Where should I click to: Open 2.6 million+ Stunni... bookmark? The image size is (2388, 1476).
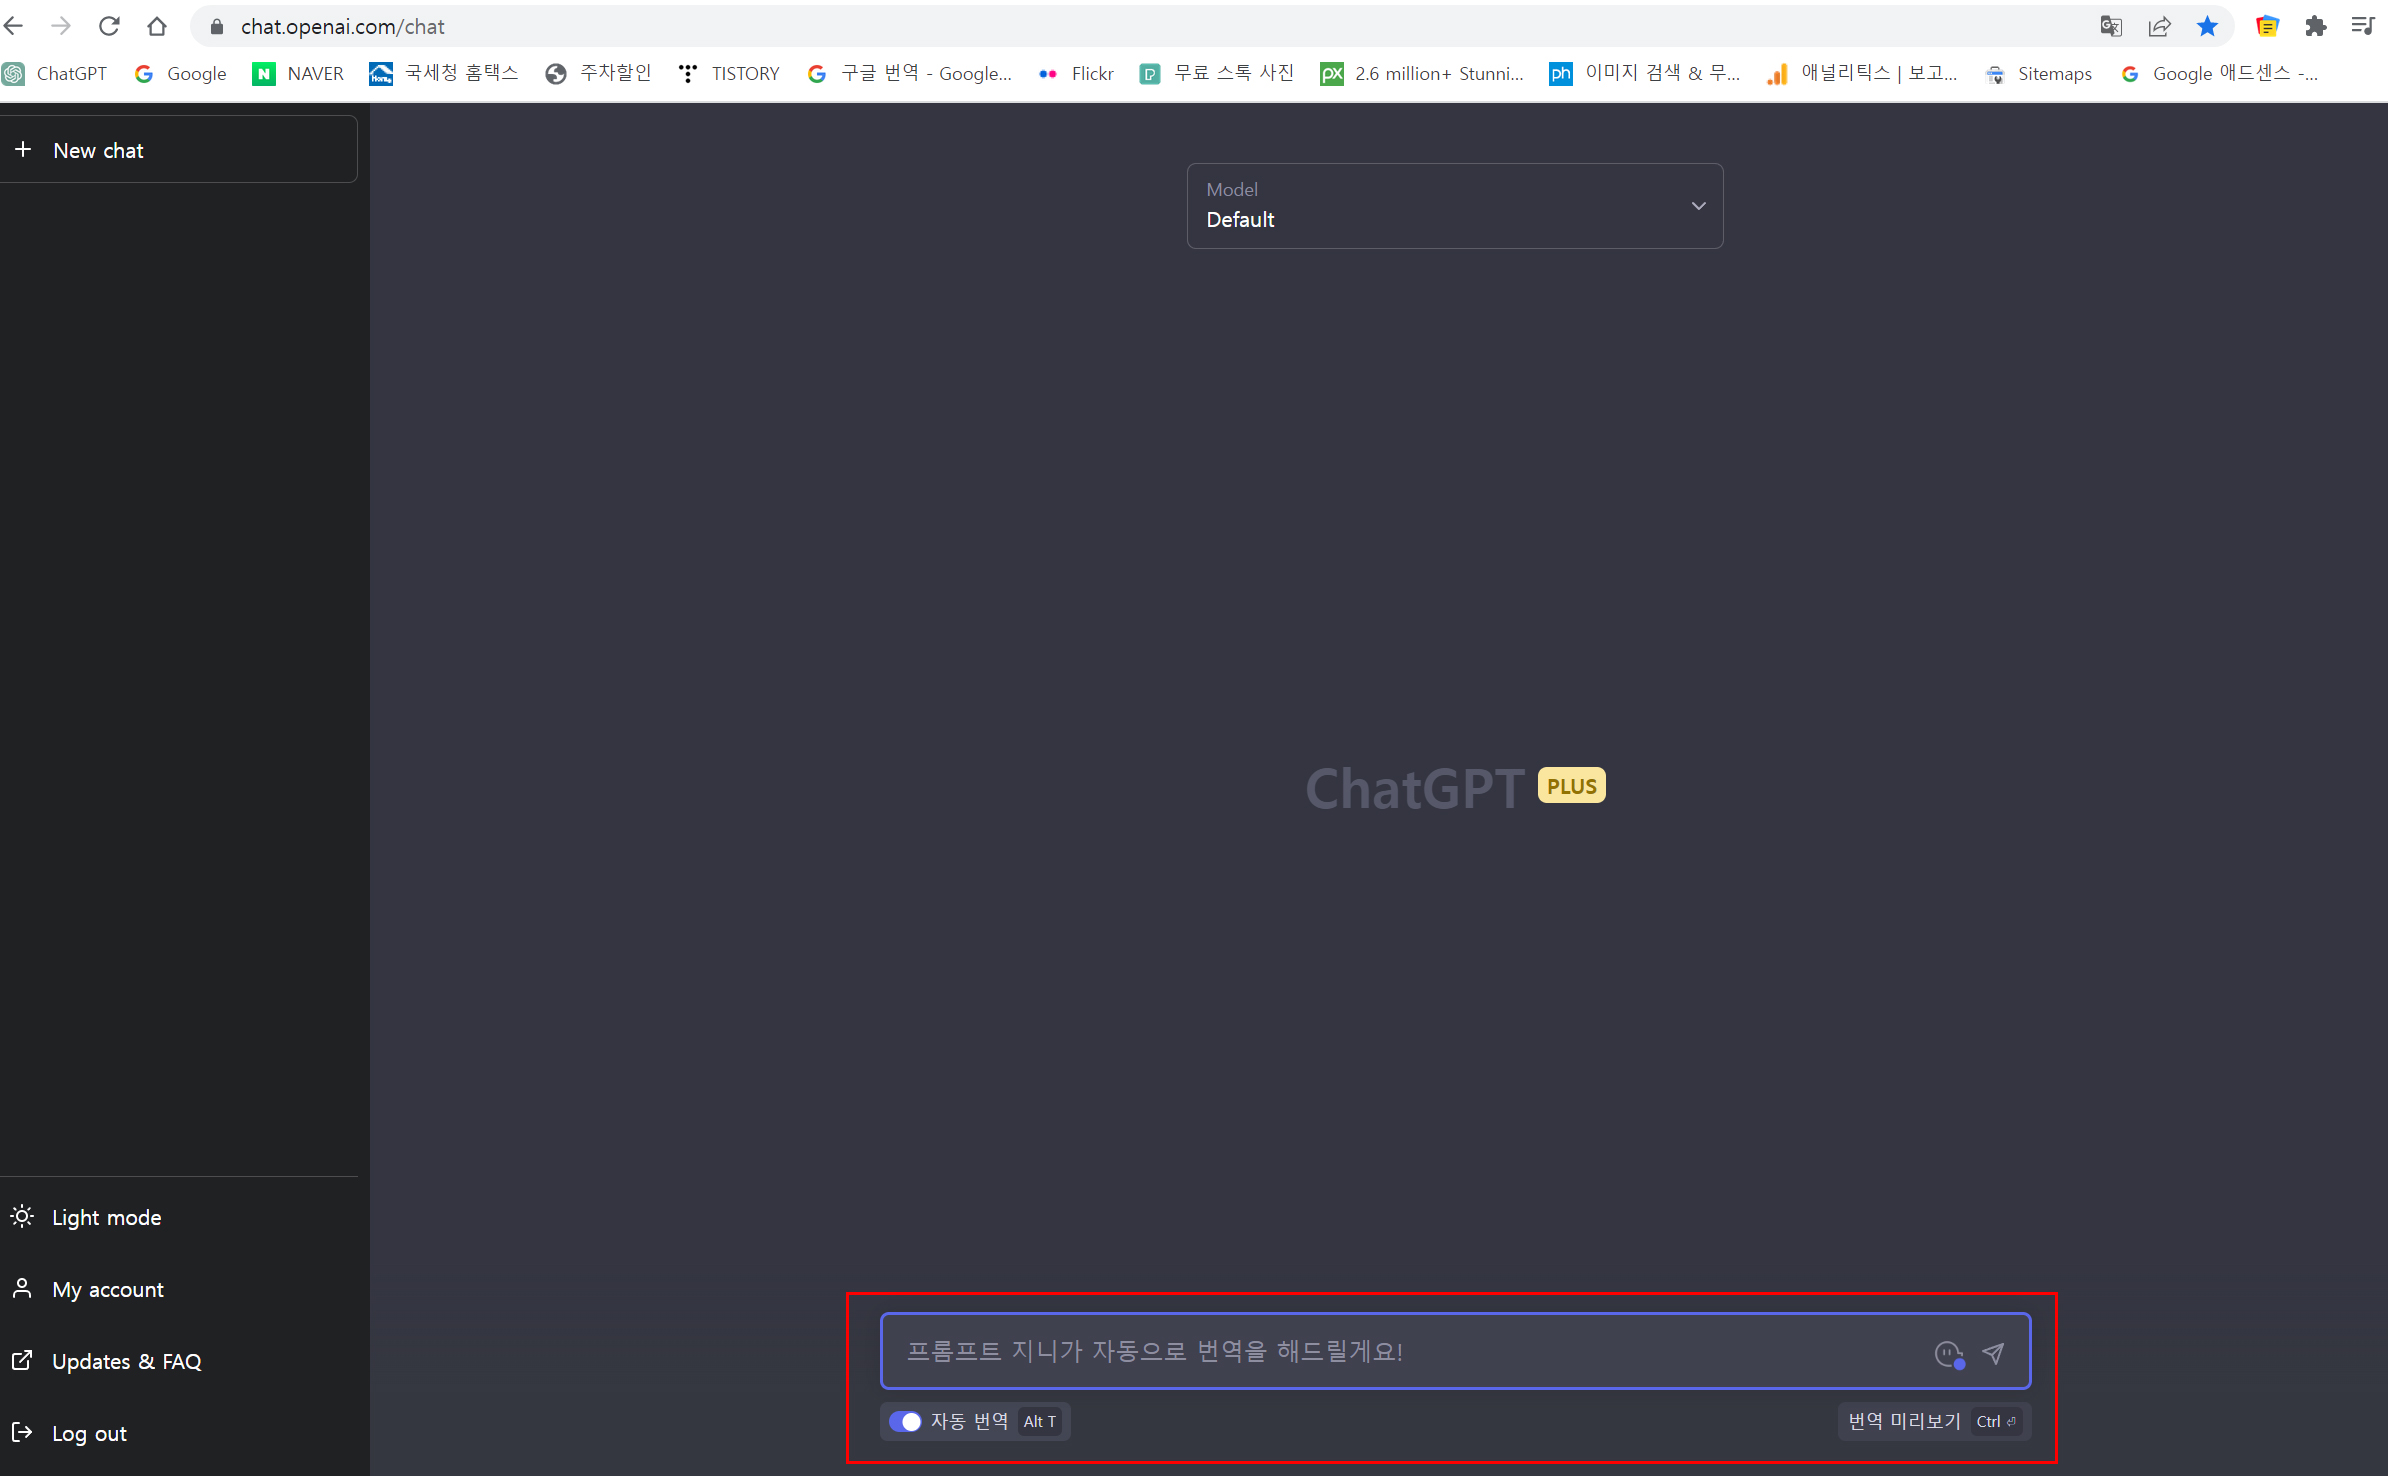click(1422, 73)
